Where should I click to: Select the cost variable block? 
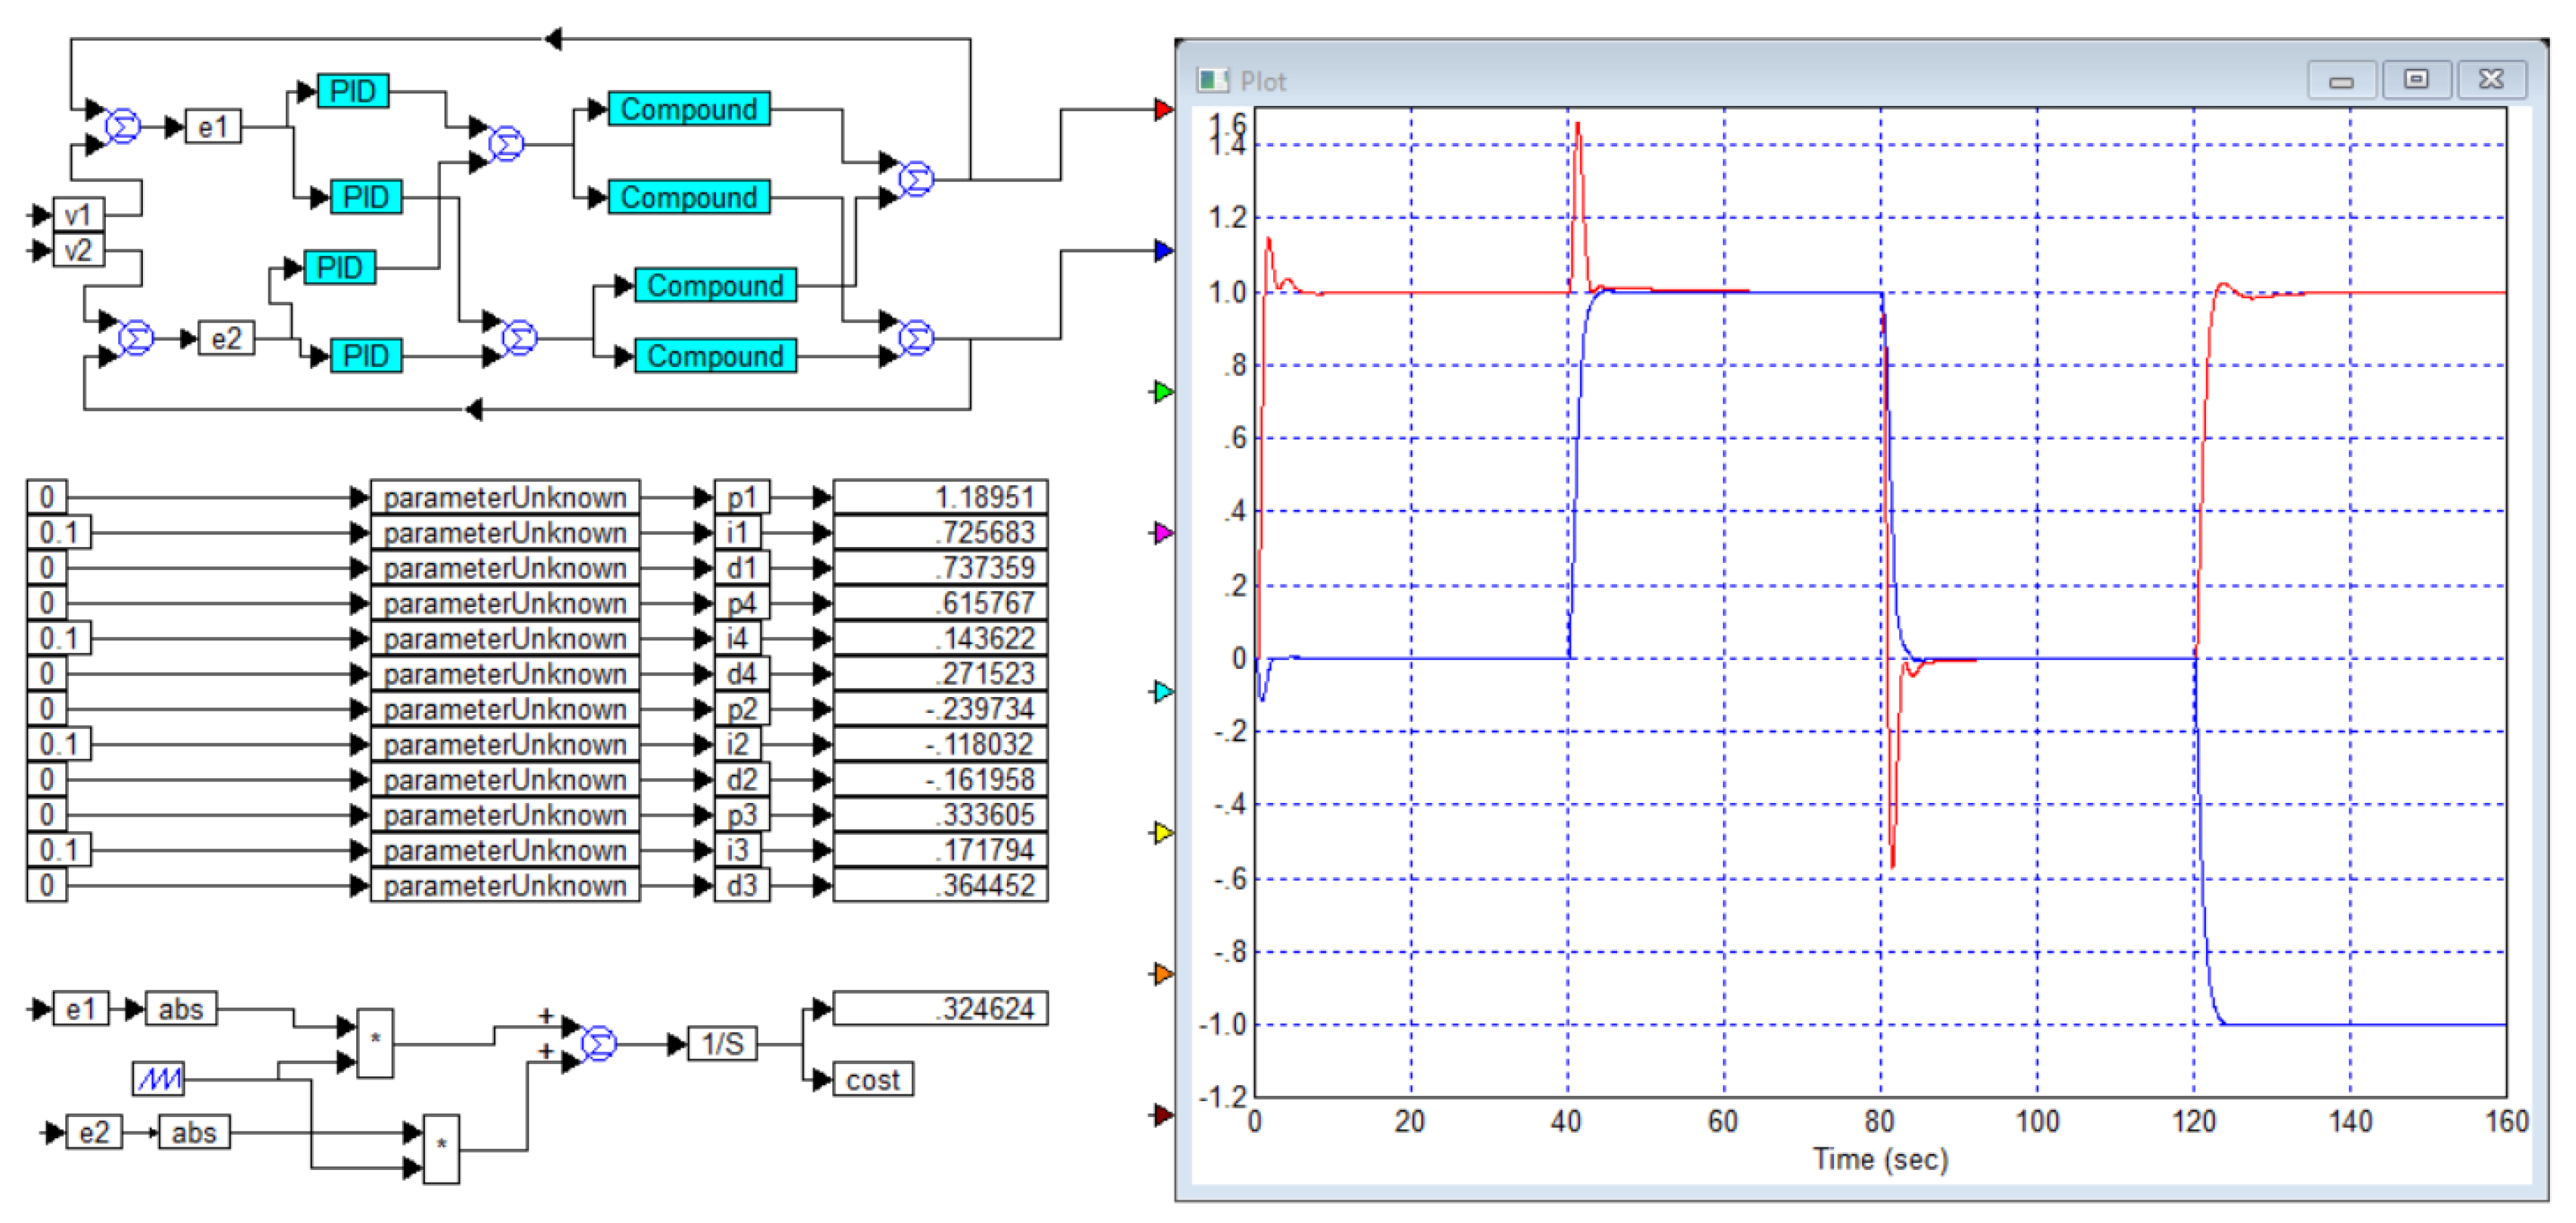(x=872, y=1079)
